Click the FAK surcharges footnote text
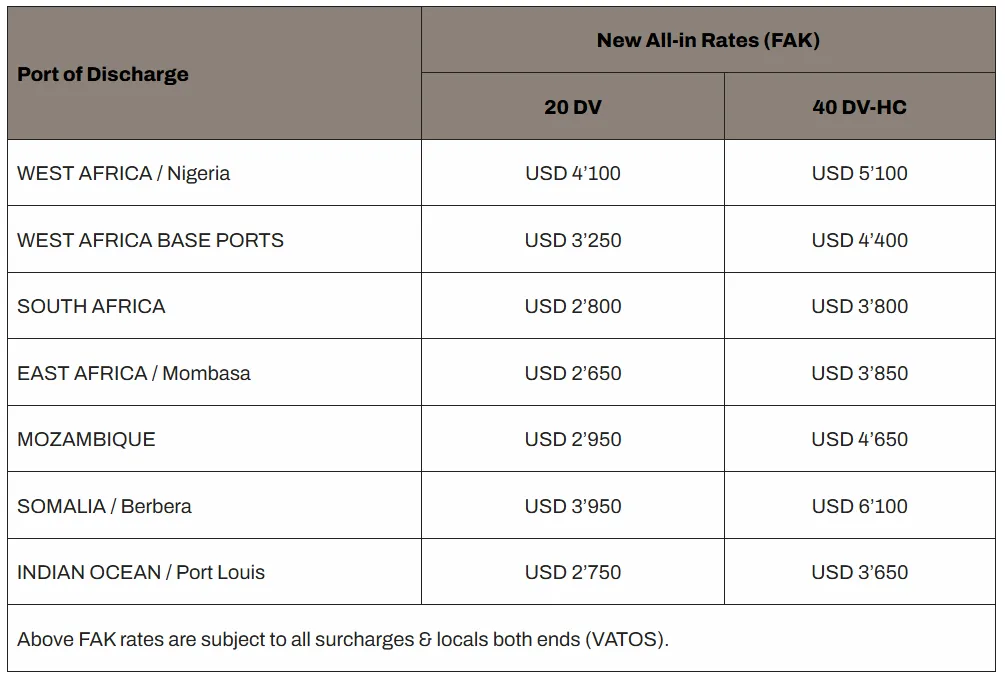Image resolution: width=1005 pixels, height=679 pixels. click(x=343, y=639)
